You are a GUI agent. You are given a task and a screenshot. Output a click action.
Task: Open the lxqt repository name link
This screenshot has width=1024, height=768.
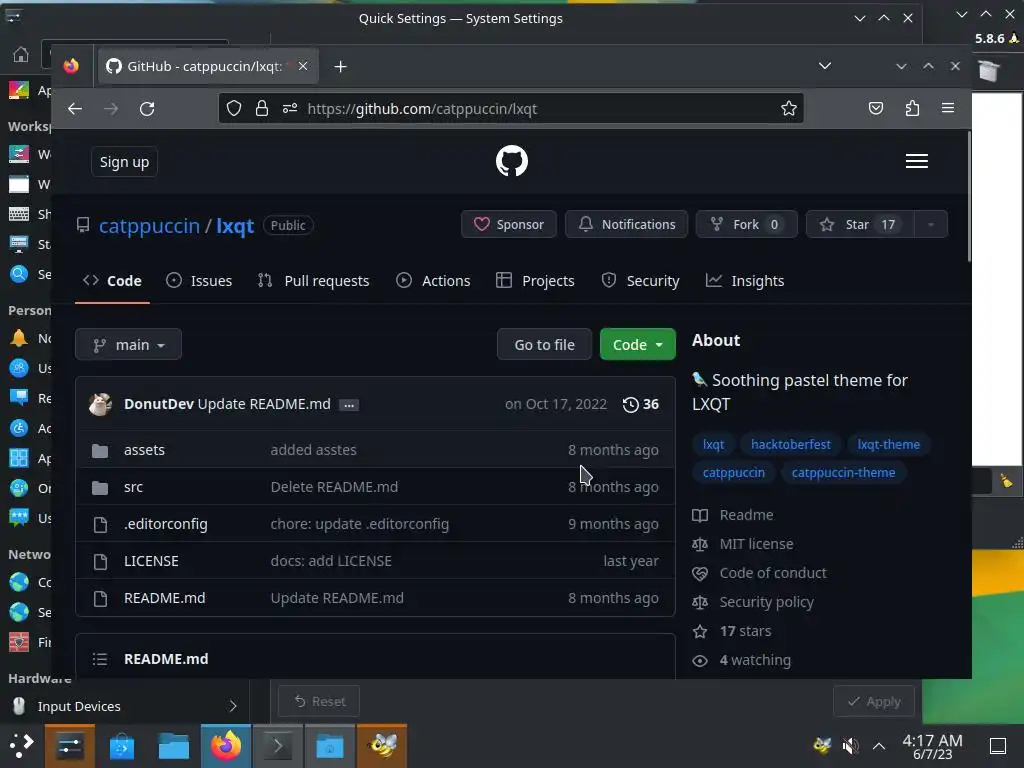[x=234, y=226]
